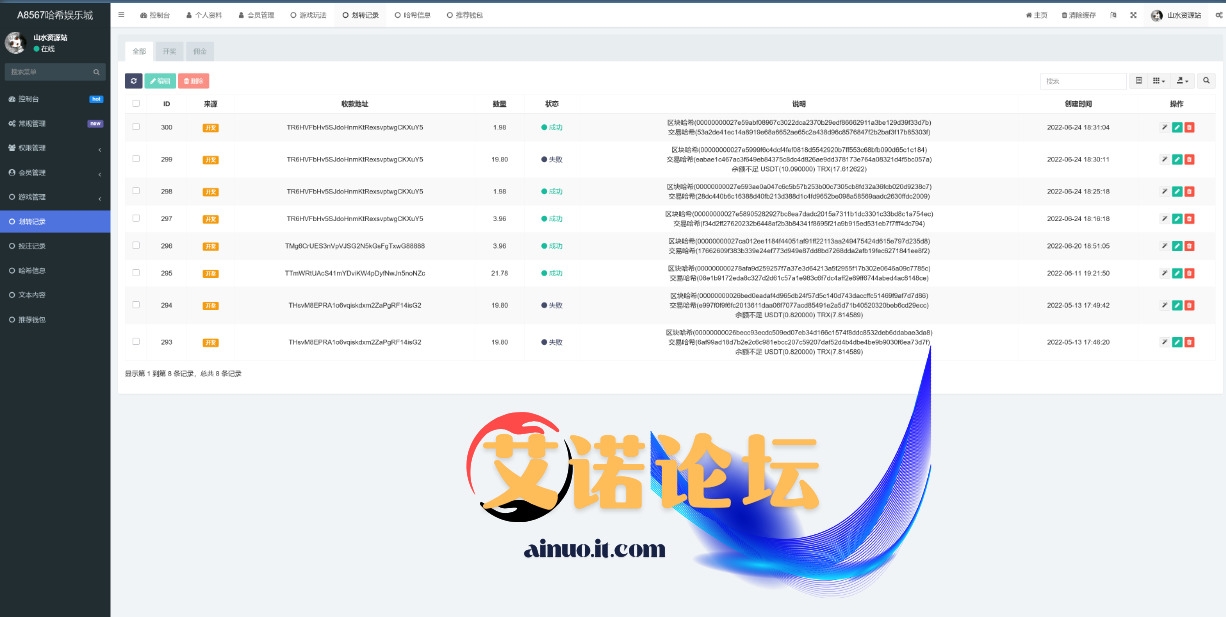Open the columns visibility dropdown

[1159, 81]
